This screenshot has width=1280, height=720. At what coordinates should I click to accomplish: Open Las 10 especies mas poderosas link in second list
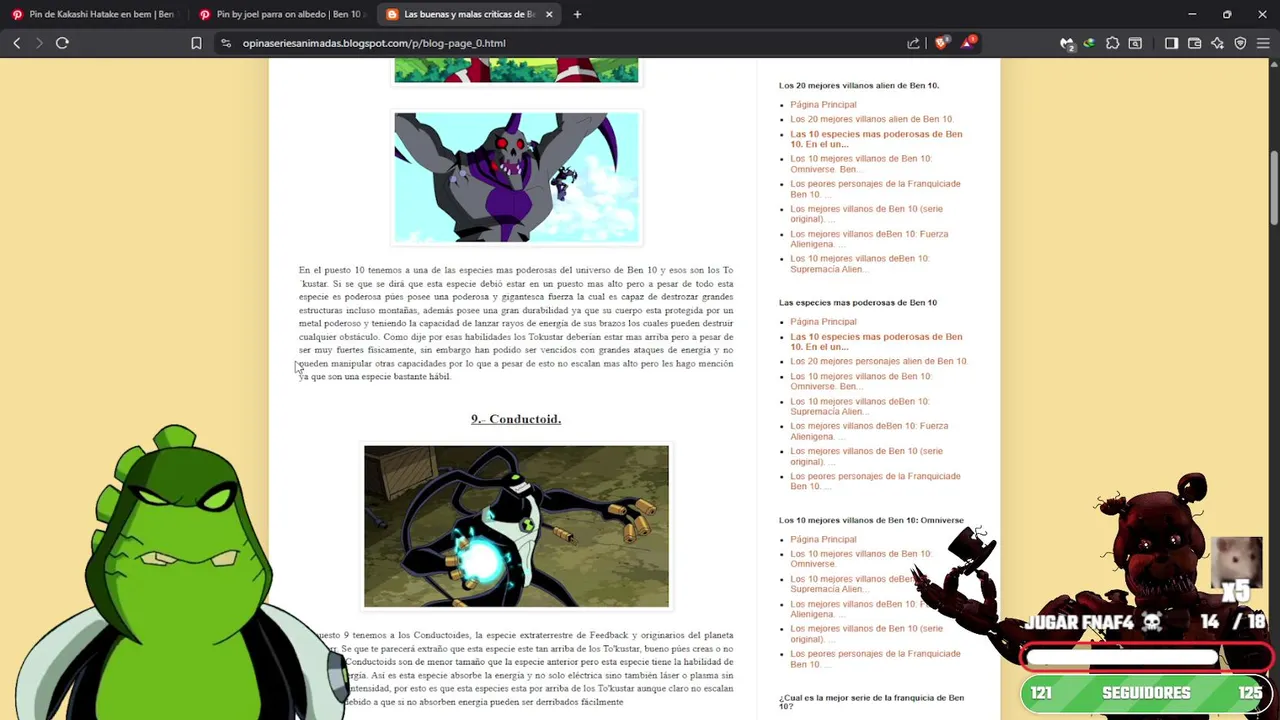[x=876, y=342]
